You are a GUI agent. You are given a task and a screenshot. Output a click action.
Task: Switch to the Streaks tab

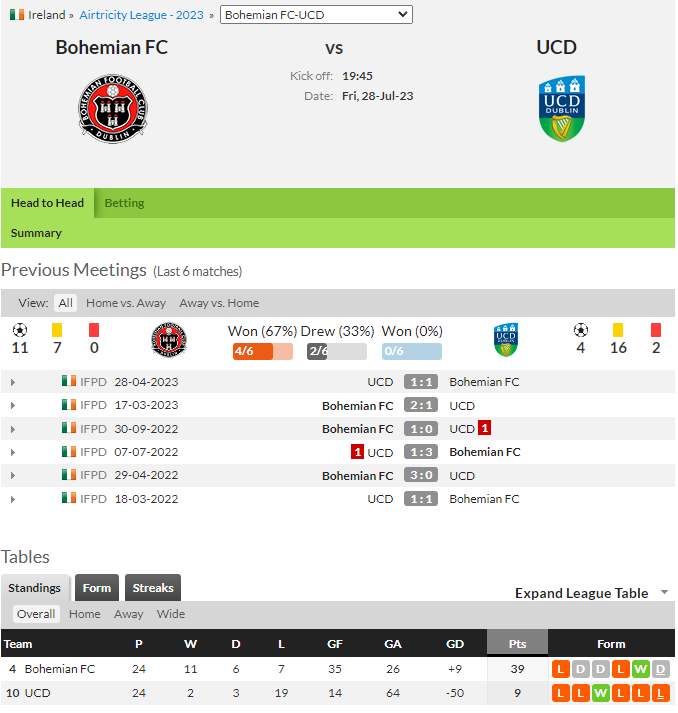pos(153,588)
